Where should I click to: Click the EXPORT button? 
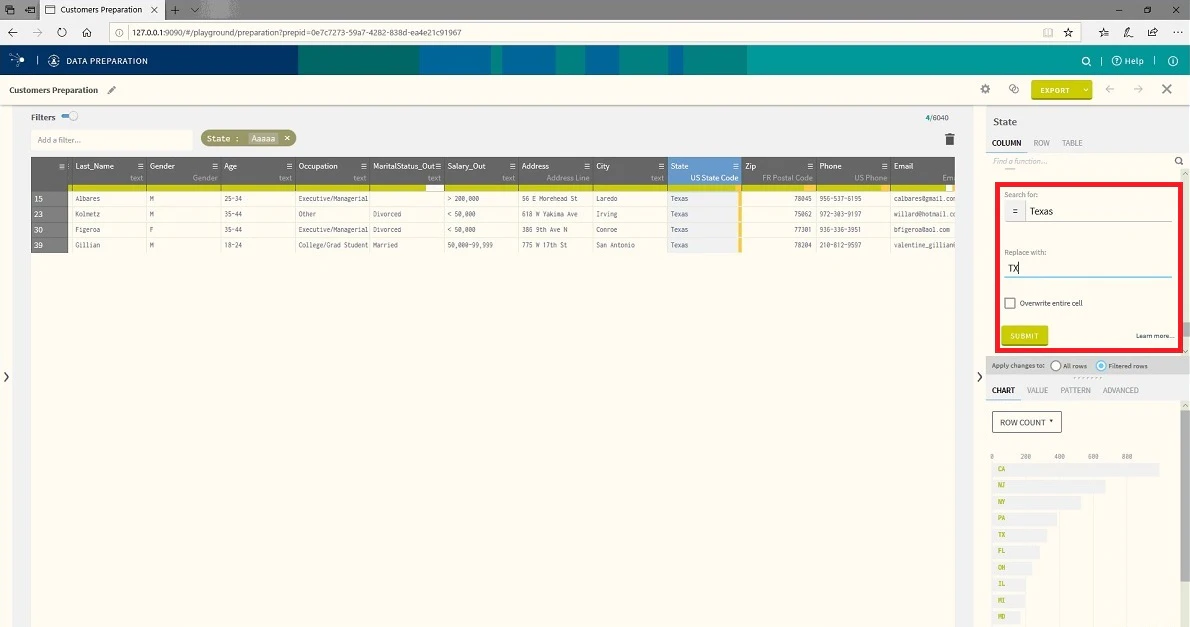tap(1055, 90)
